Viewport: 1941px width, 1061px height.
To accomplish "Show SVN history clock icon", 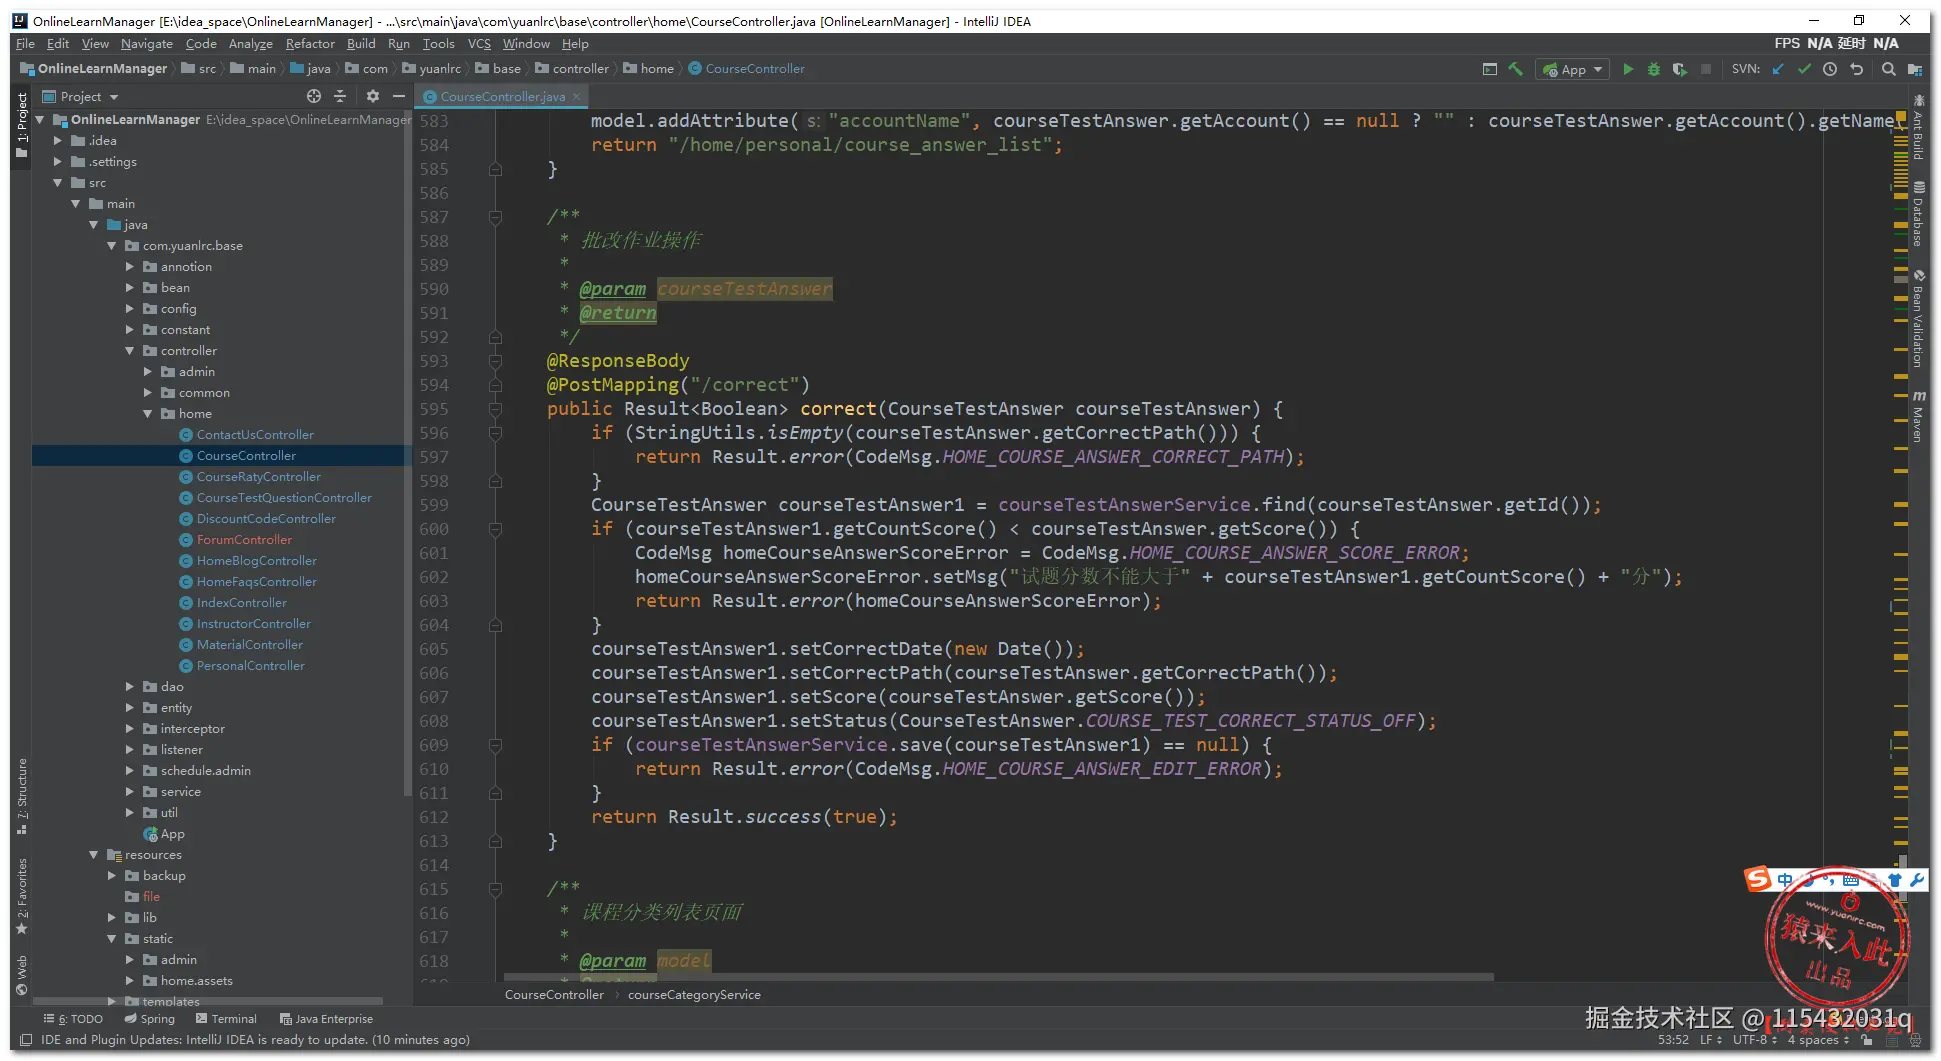I will 1830,69.
